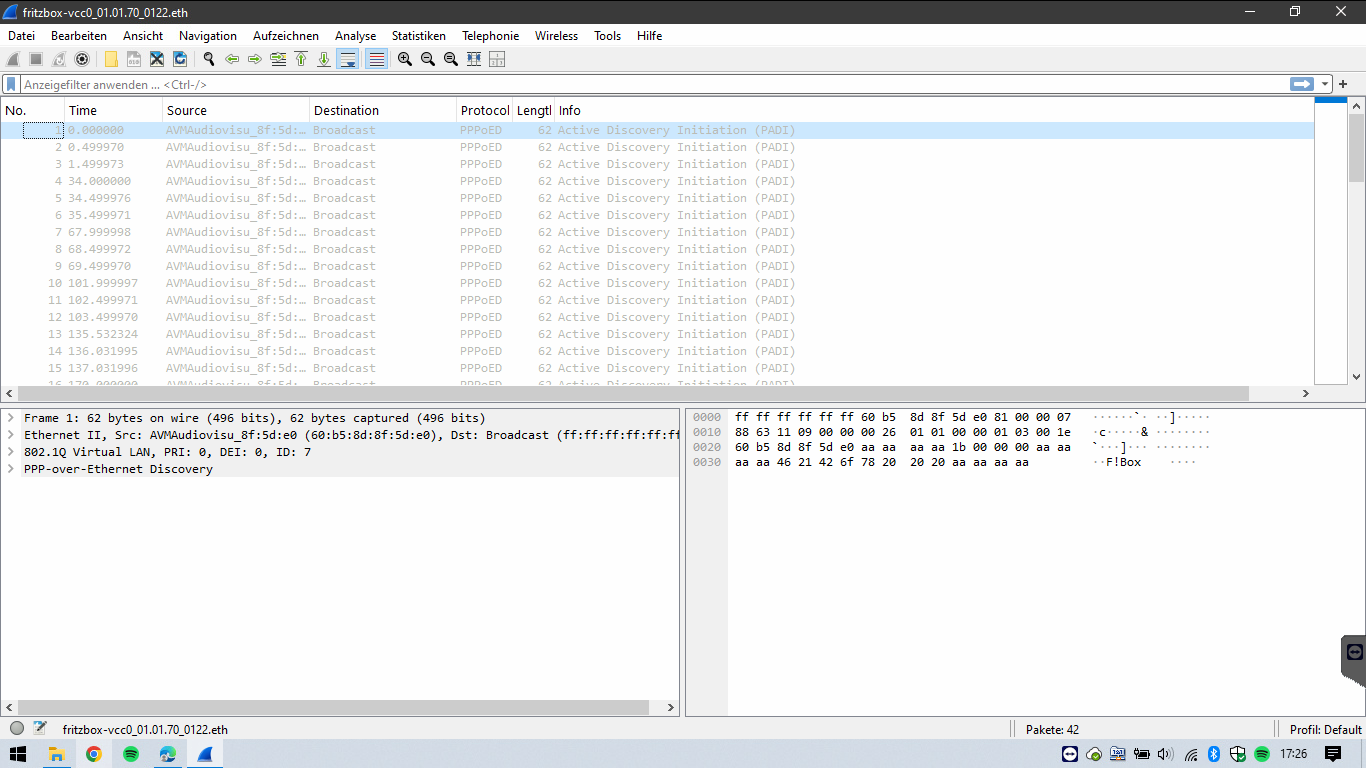Screen dimensions: 1366x768
Task: Open File Explorer from the taskbar
Action: pos(57,754)
